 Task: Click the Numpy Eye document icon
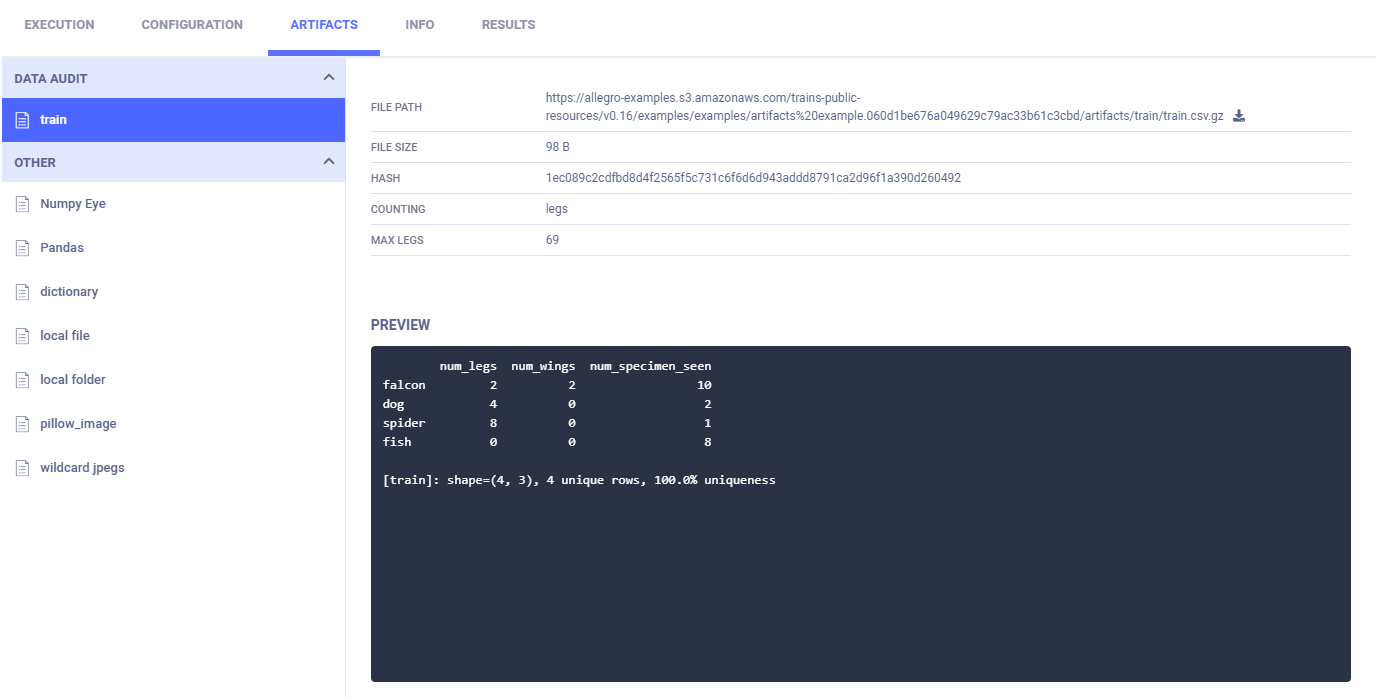pyautogui.click(x=23, y=204)
